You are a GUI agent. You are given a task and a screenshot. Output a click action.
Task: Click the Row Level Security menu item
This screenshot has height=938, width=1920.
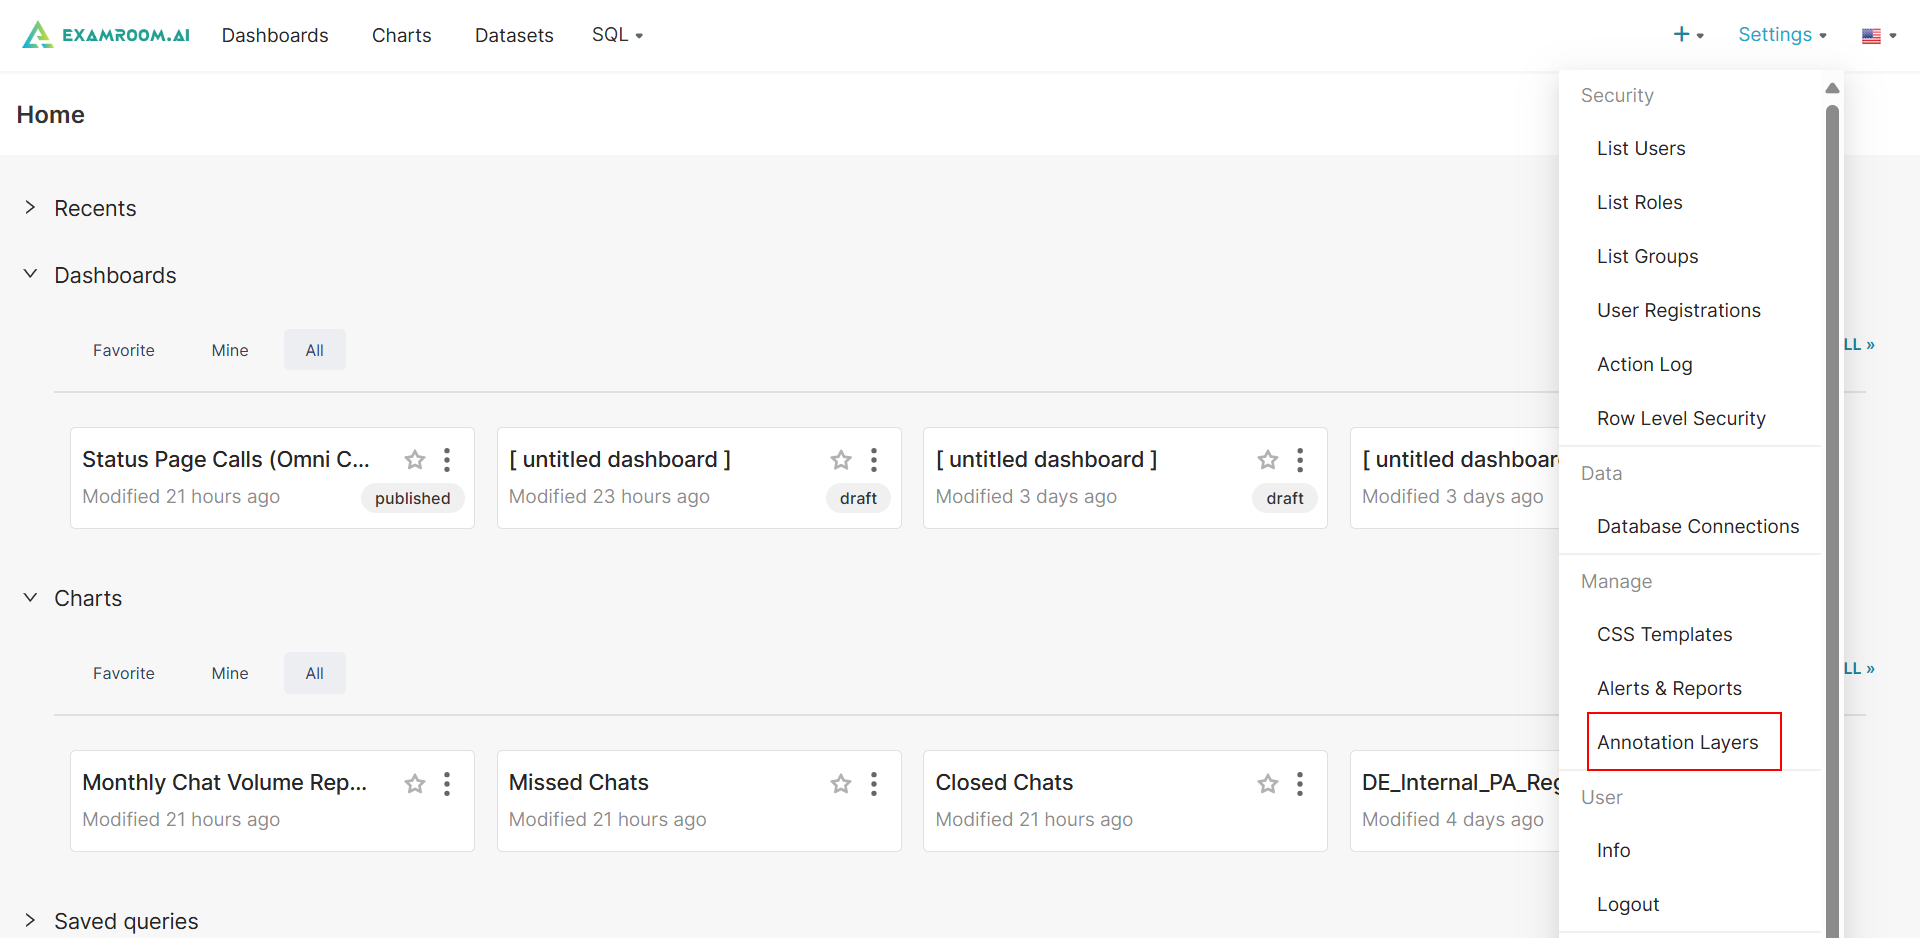(1681, 418)
